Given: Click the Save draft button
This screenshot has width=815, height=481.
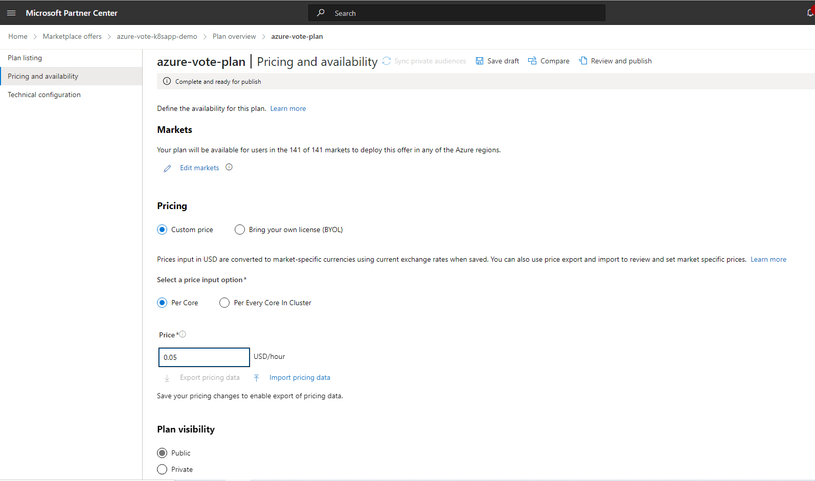Looking at the screenshot, I should [497, 61].
